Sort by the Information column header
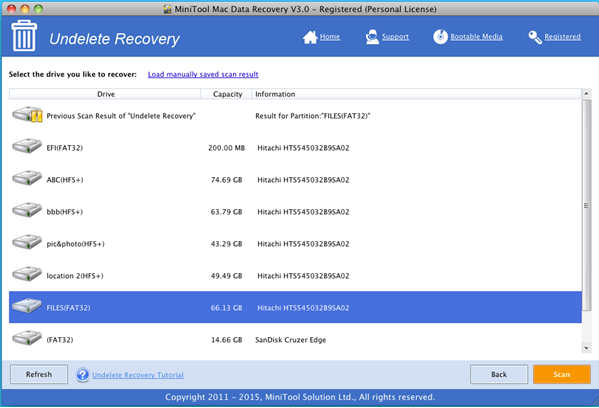Viewport: 599px width, 408px height. (416, 94)
